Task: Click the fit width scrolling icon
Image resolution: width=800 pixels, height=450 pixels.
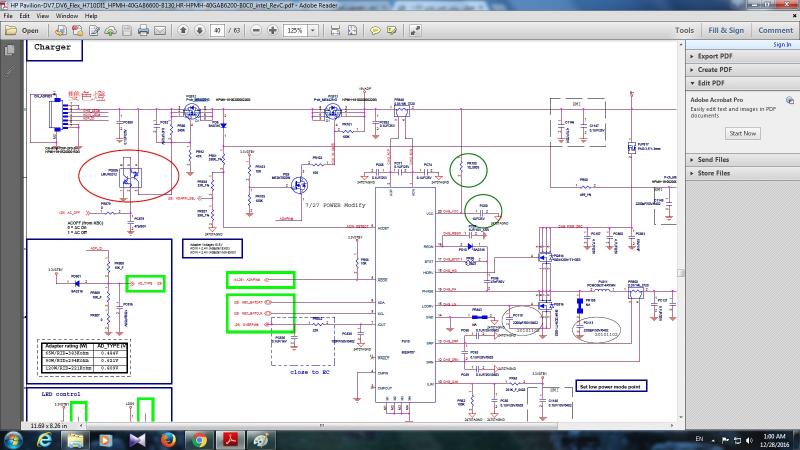Action: (x=335, y=31)
